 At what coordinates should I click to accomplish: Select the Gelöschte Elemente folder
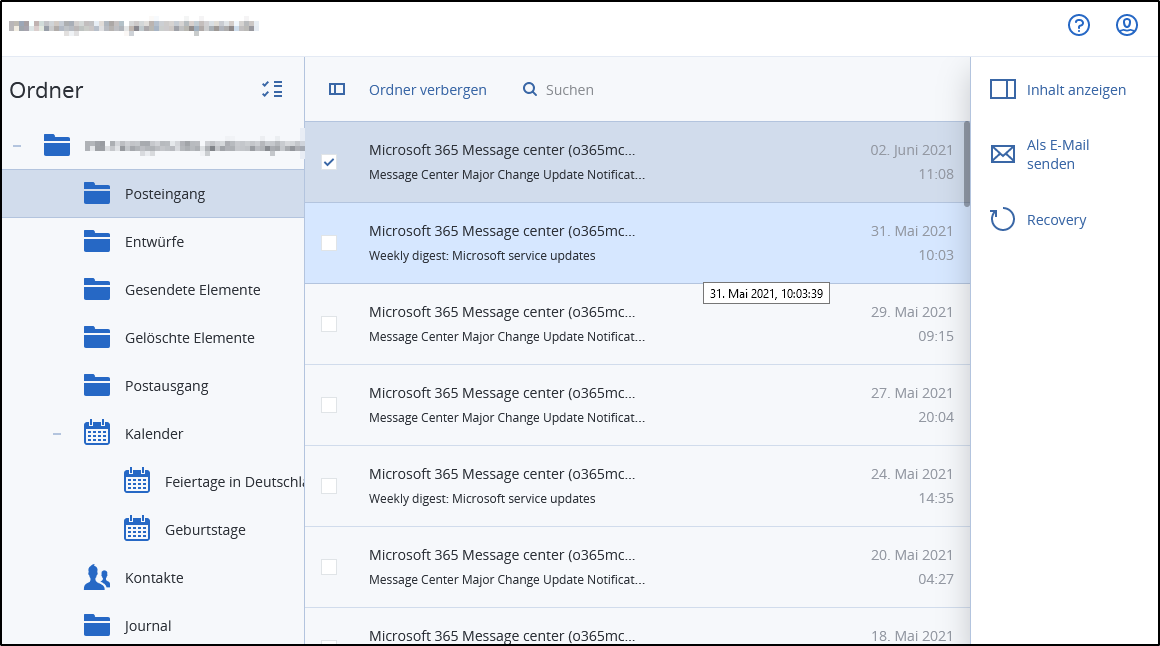tap(189, 338)
